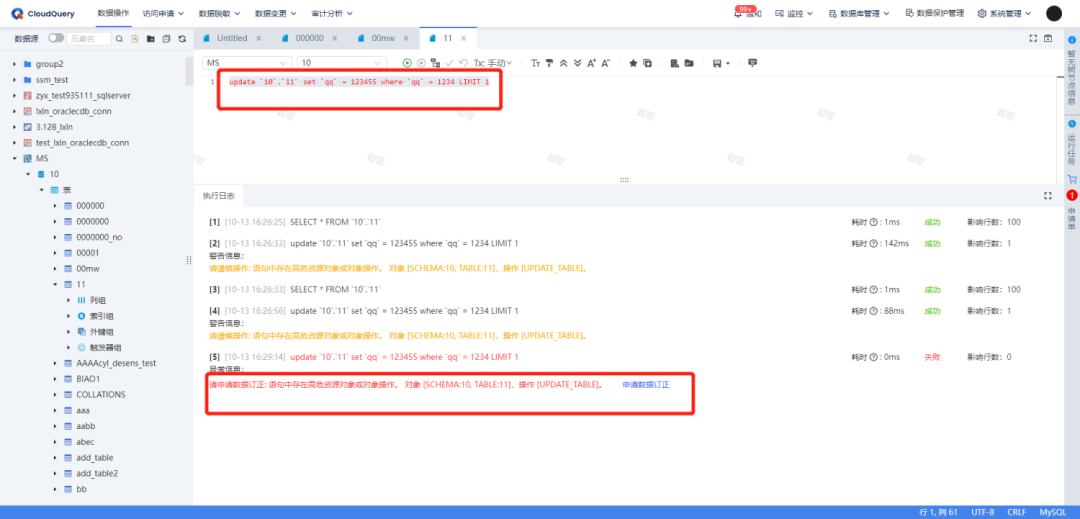Click the search magnifier in data source panel
This screenshot has width=1080, height=519.
coord(119,39)
